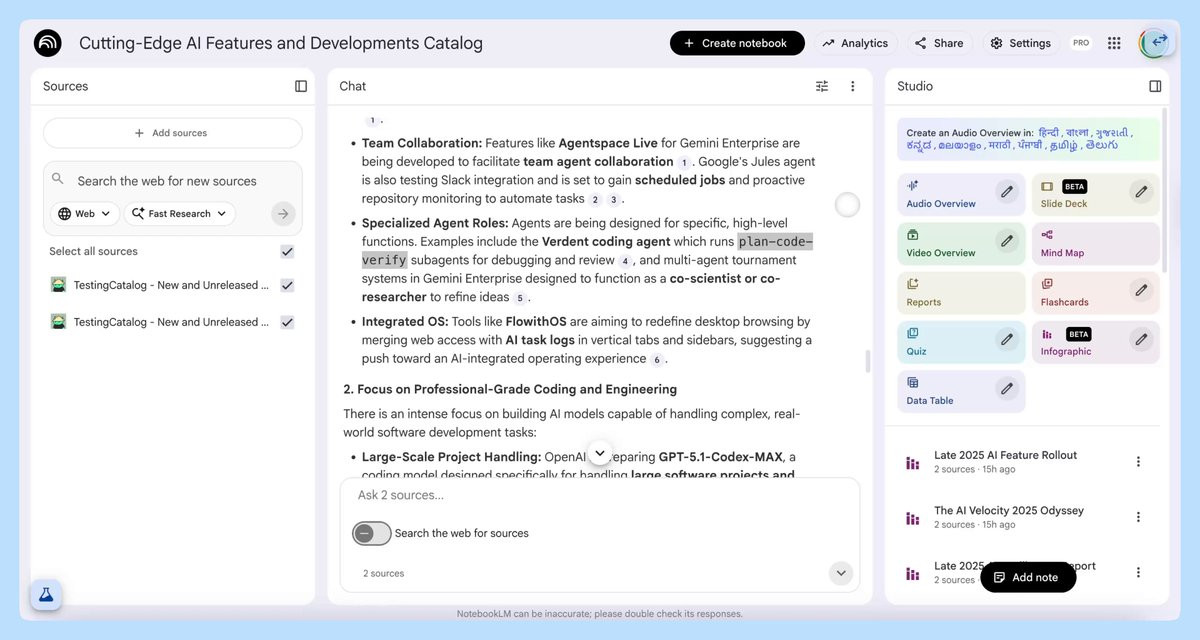Click the Audio Overview card
Viewport: 1200px width, 640px height.
click(x=961, y=194)
